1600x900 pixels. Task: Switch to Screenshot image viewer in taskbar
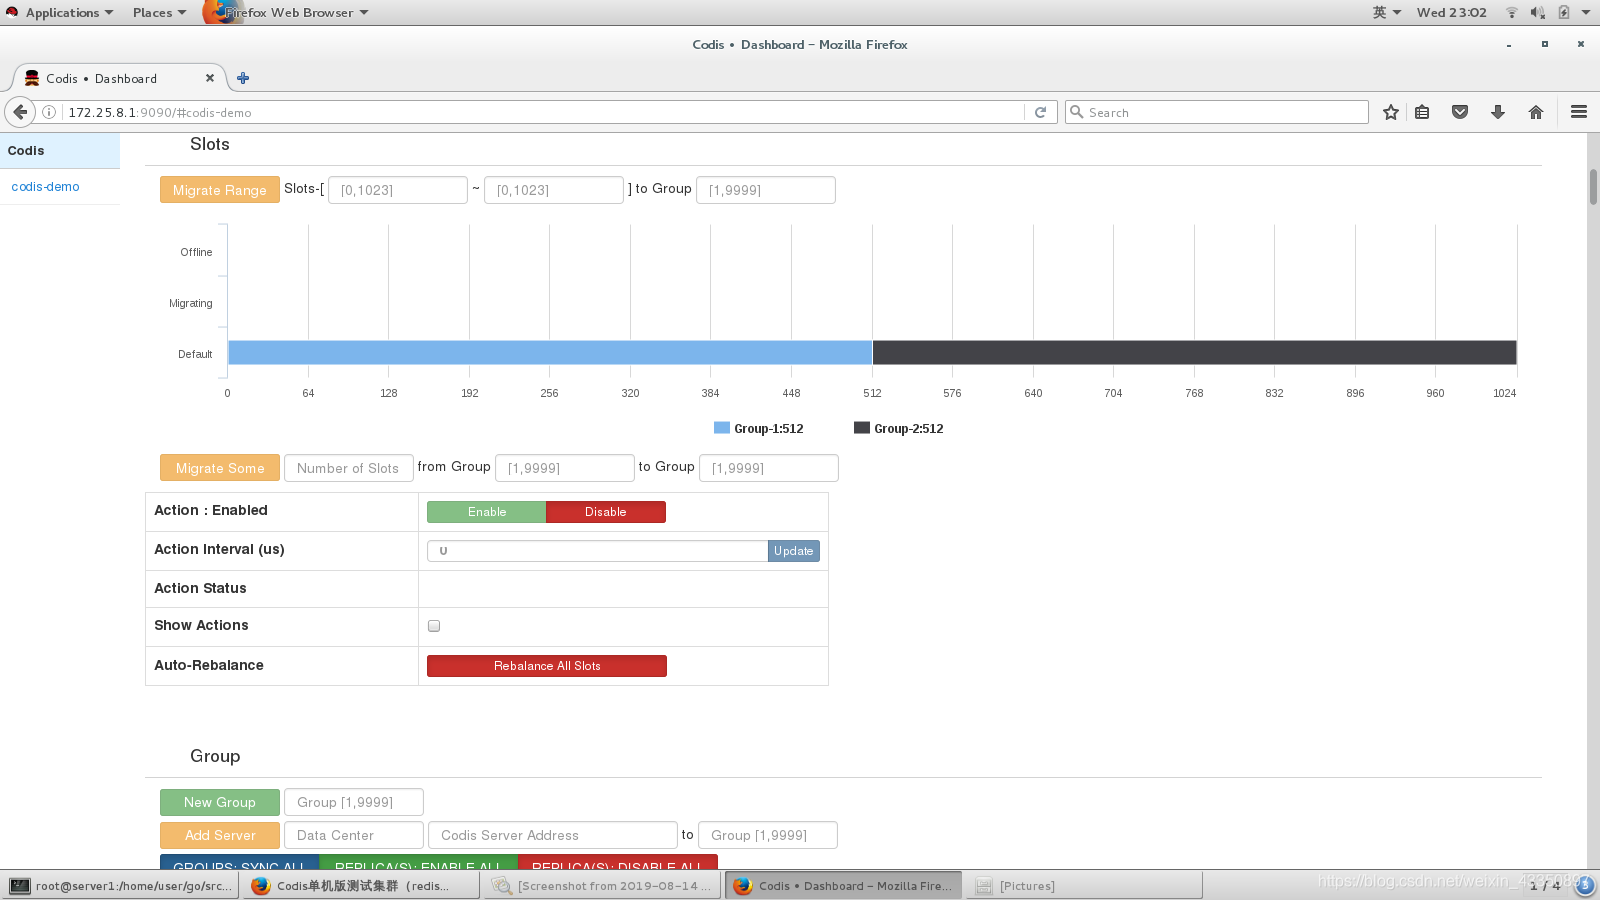pyautogui.click(x=603, y=885)
